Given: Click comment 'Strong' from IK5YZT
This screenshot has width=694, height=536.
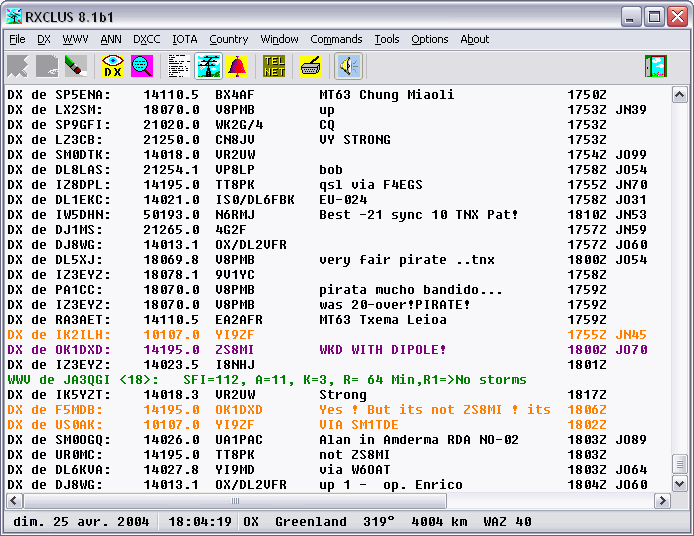Looking at the screenshot, I should [x=343, y=395].
